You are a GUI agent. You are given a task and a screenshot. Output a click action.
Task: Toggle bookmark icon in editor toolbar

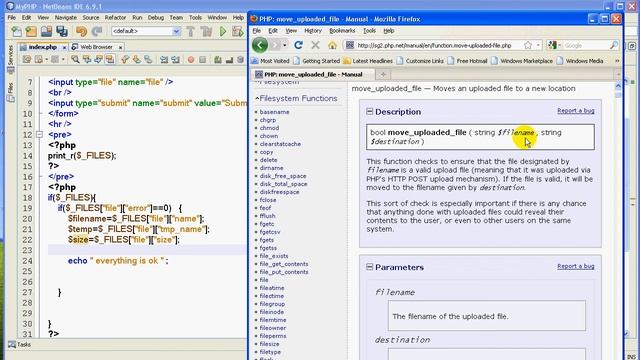[x=148, y=60]
